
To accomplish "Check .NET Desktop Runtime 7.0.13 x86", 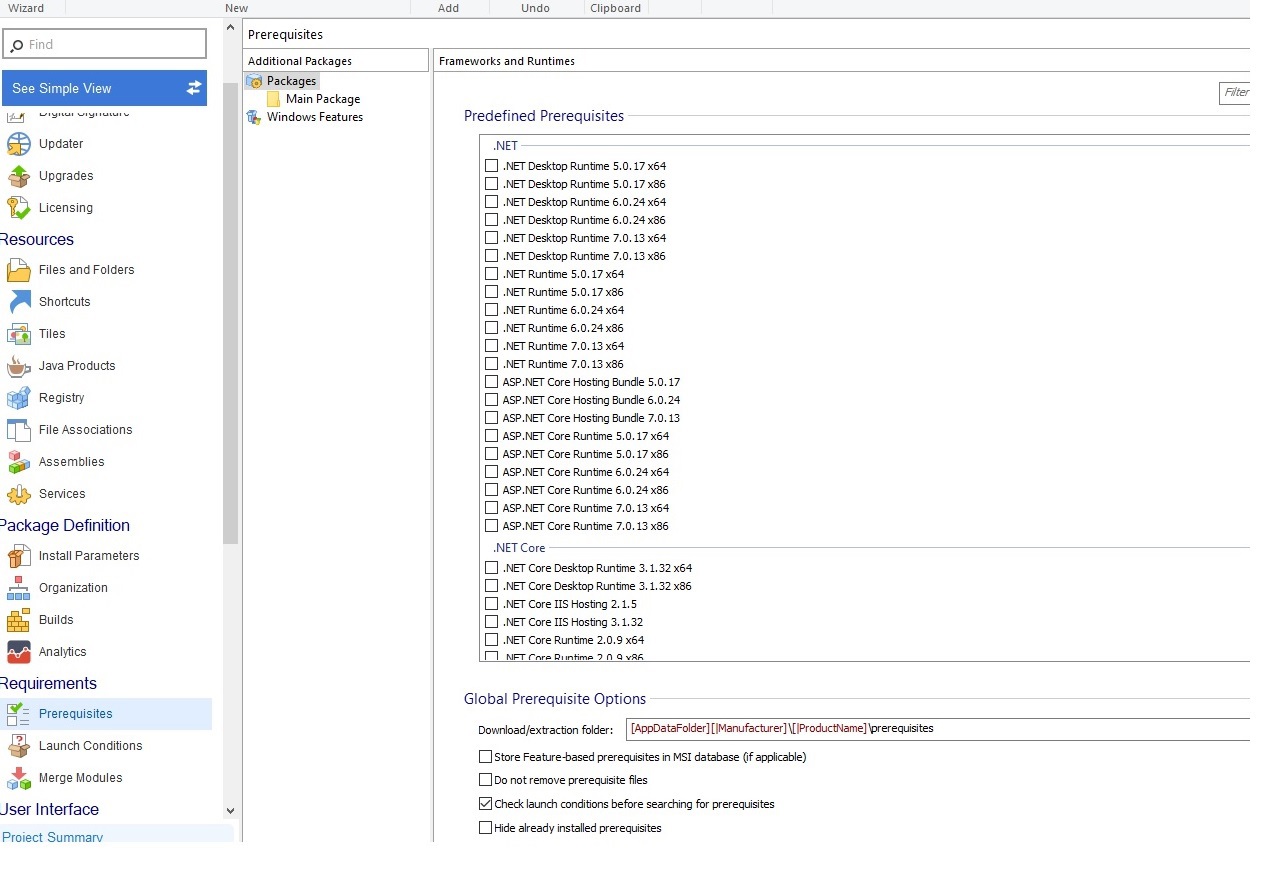I will (491, 256).
